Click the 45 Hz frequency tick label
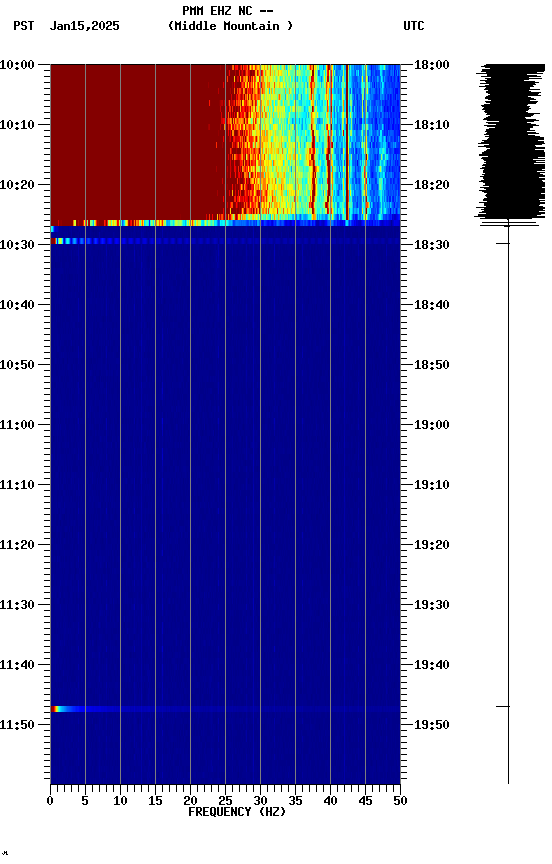Viewport: 552px width, 864px height. click(365, 801)
